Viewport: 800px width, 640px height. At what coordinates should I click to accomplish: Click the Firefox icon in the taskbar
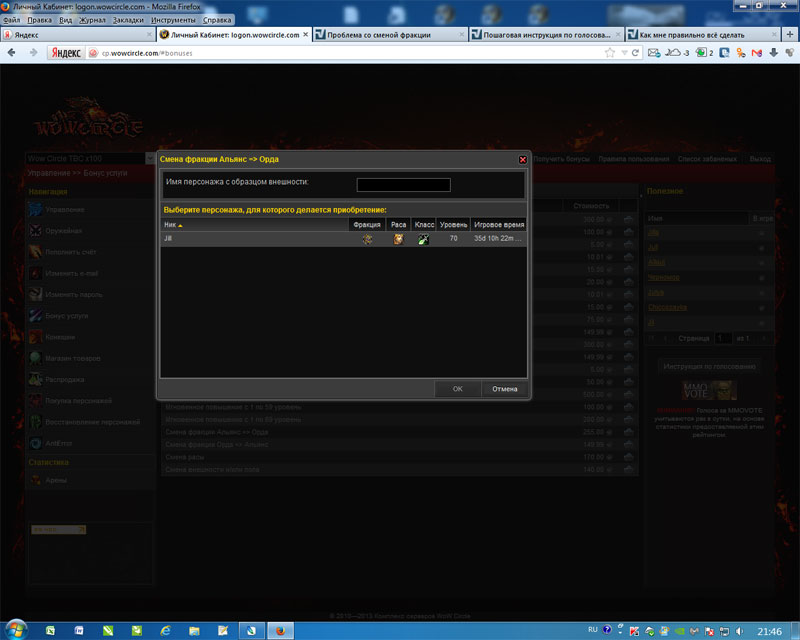tap(280, 630)
